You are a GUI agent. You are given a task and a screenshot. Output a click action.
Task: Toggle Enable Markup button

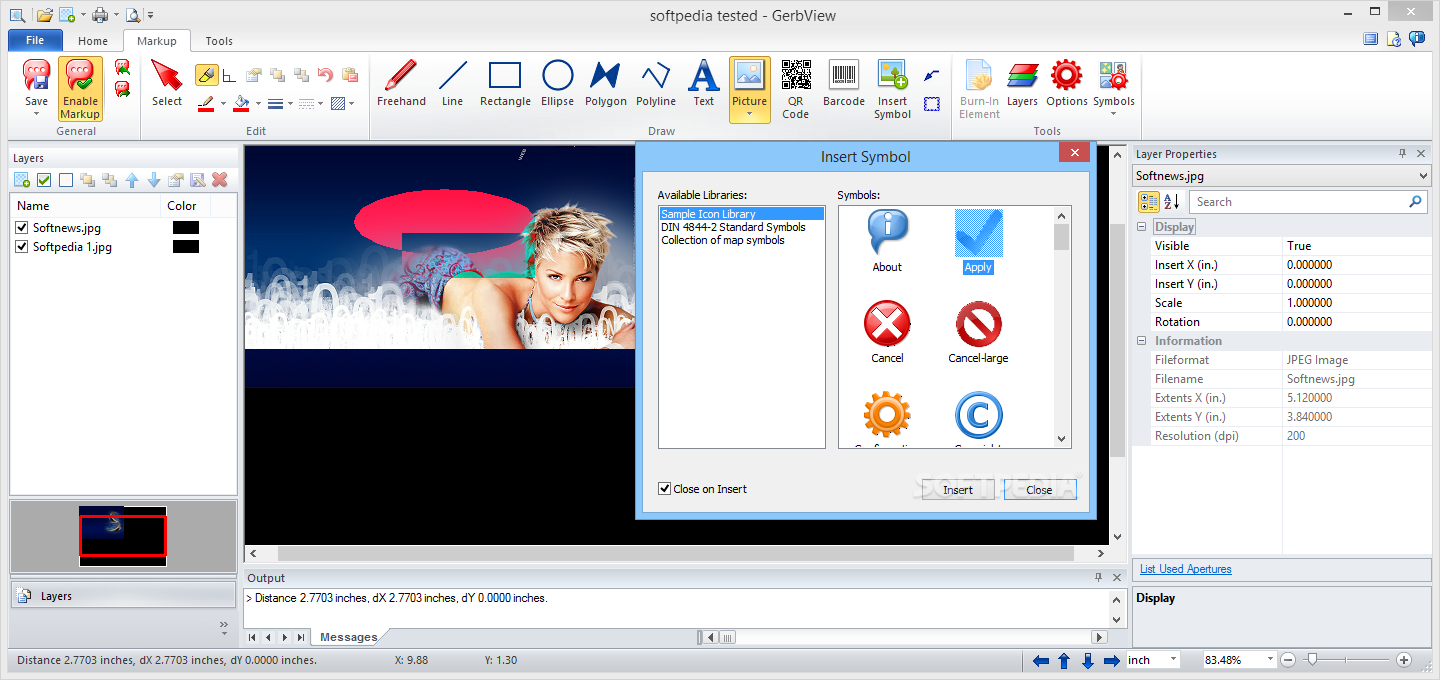pos(80,88)
